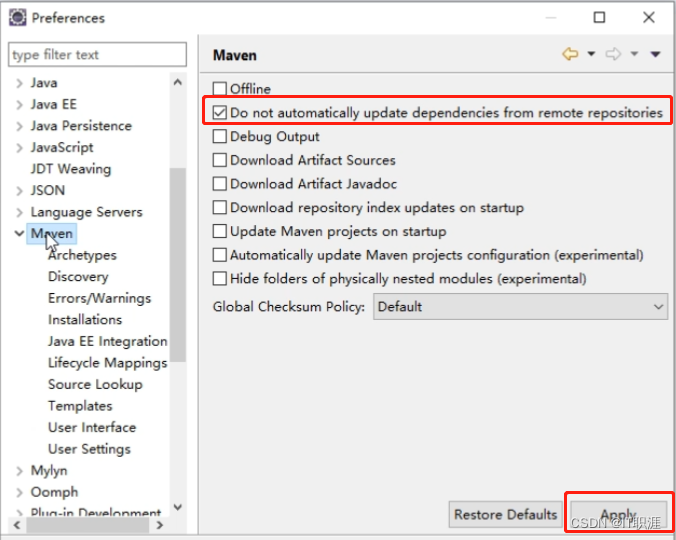The width and height of the screenshot is (676, 540).
Task: Enable the Offline checkbox
Action: pos(219,89)
